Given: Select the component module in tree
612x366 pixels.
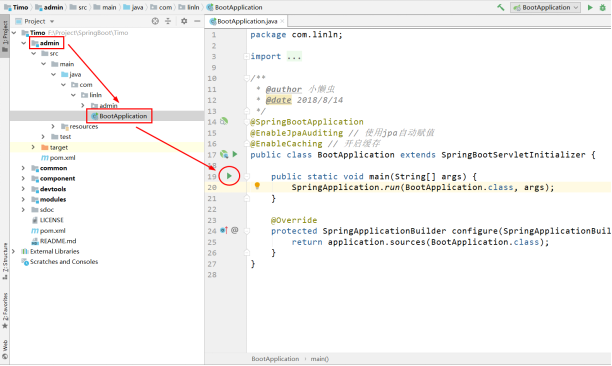Looking at the screenshot, I should tap(53, 178).
